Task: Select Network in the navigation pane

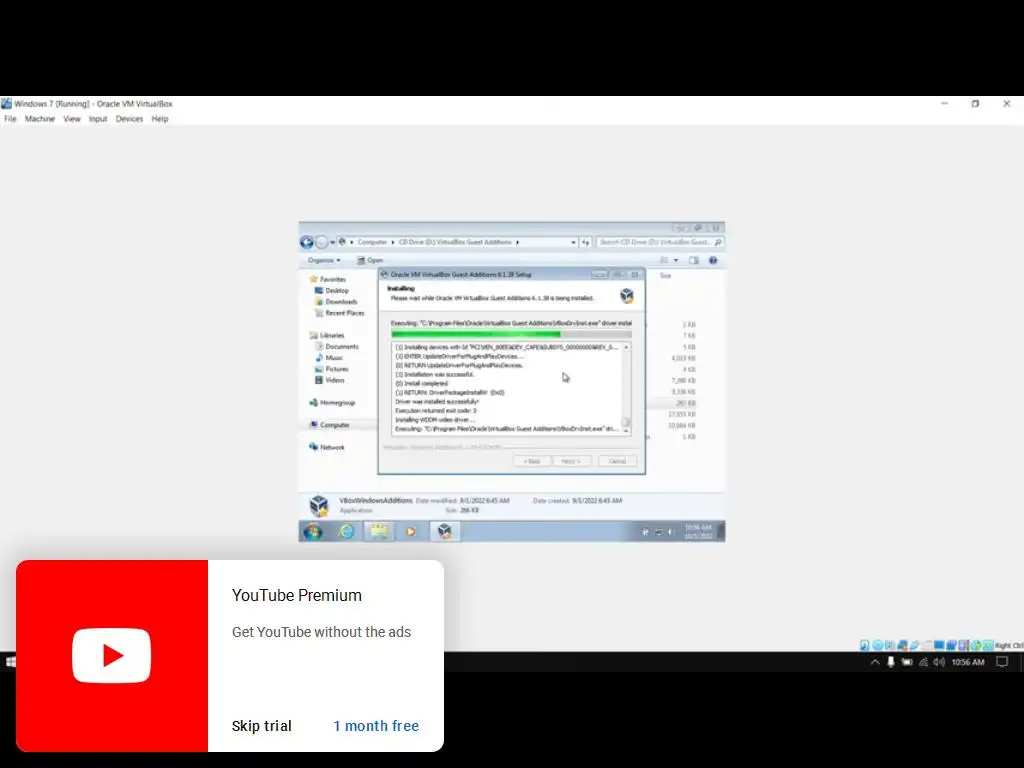Action: click(327, 447)
